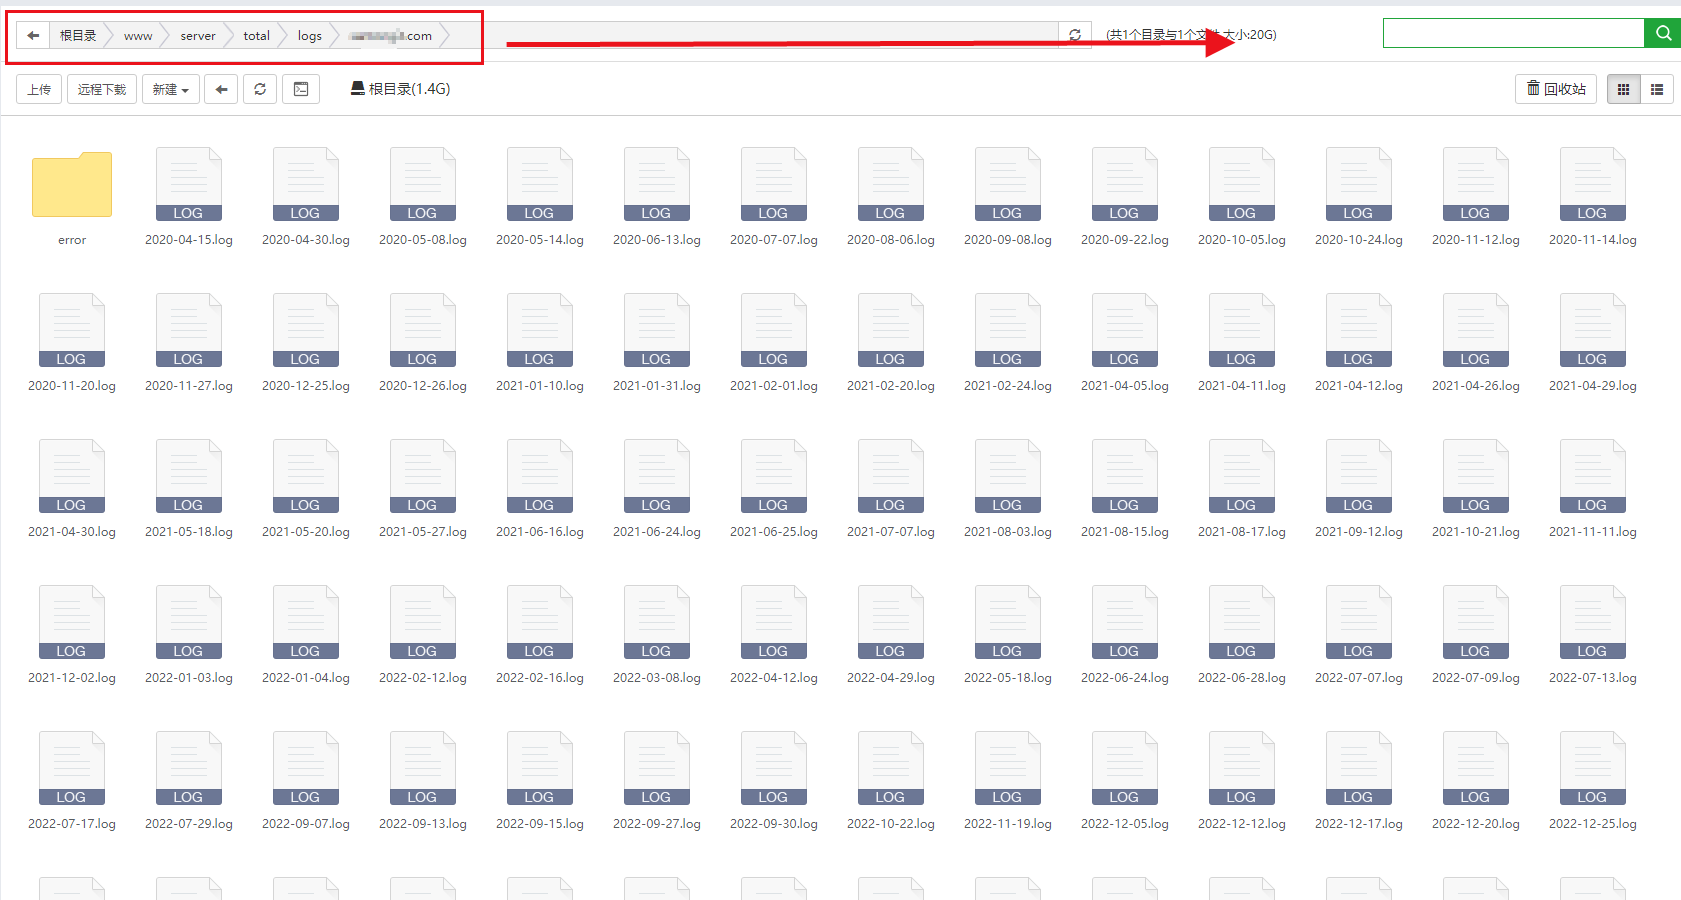Viewport: 1681px width, 900px height.
Task: Click the 2020-09-22.log file name
Action: point(1125,240)
